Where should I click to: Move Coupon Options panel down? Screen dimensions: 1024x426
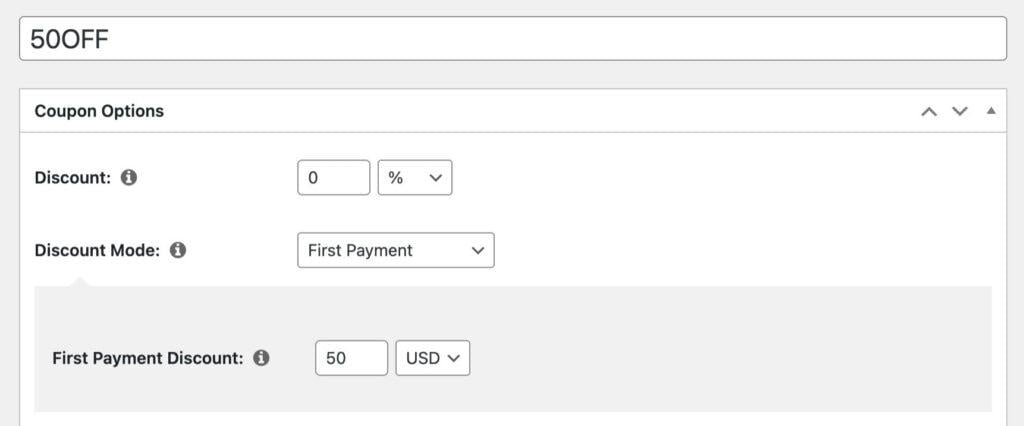click(x=960, y=111)
